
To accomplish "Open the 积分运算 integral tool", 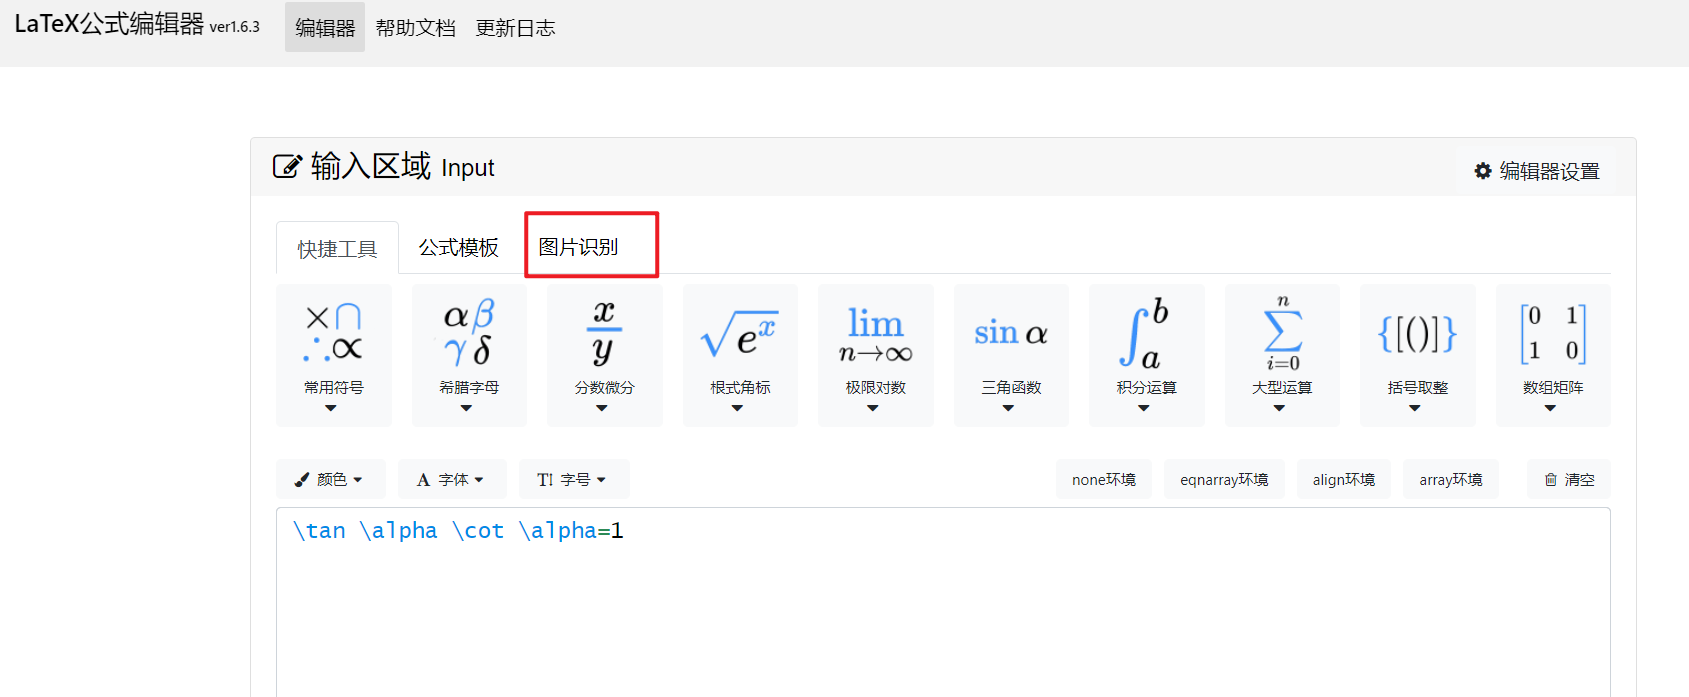I will click(x=1146, y=355).
